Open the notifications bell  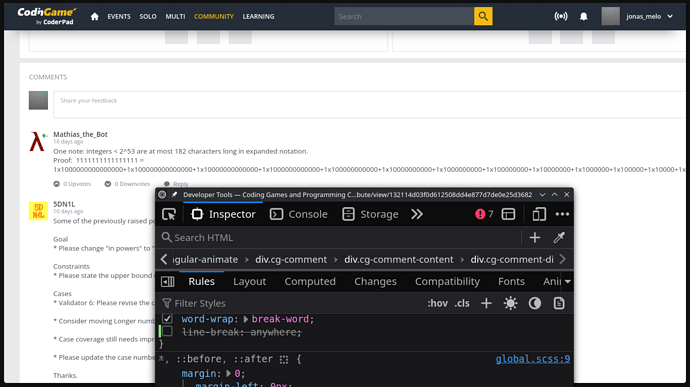(584, 17)
